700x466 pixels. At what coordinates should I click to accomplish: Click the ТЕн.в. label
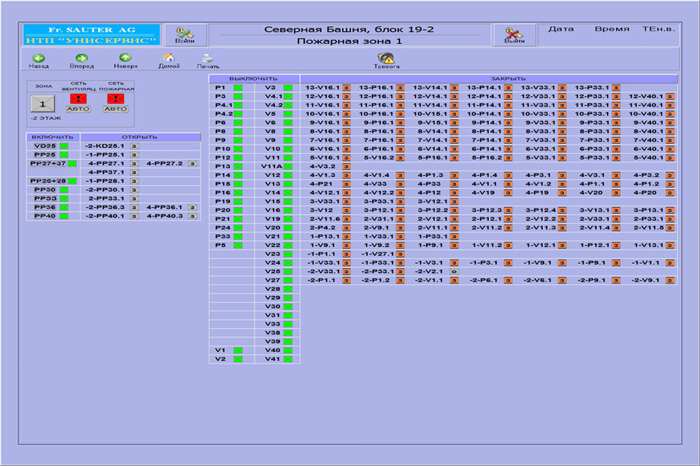659,29
